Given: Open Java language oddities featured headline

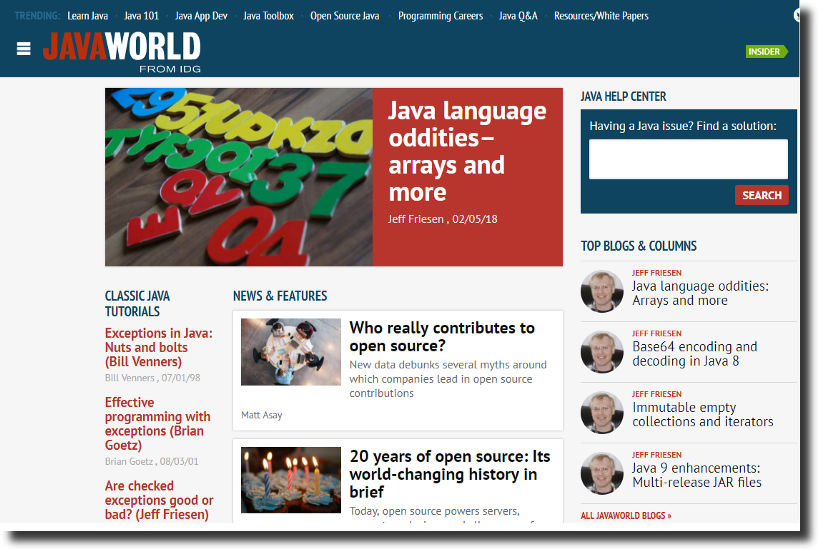Looking at the screenshot, I should click(467, 151).
